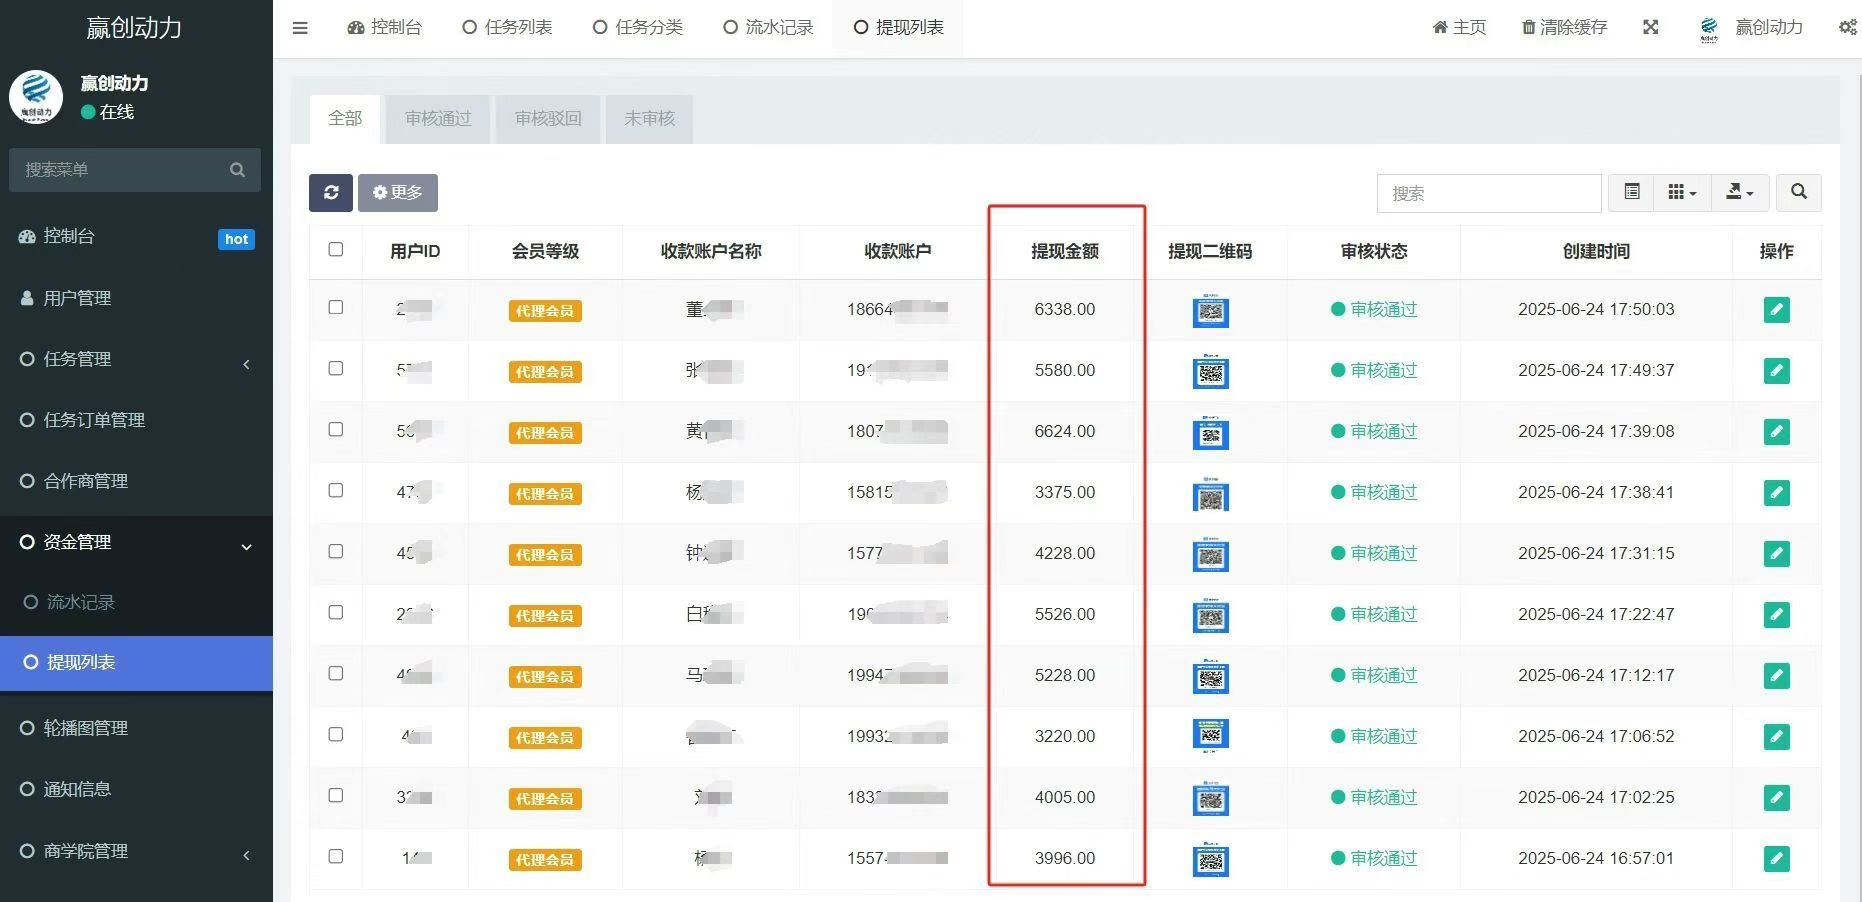Click the refresh table button

331,192
